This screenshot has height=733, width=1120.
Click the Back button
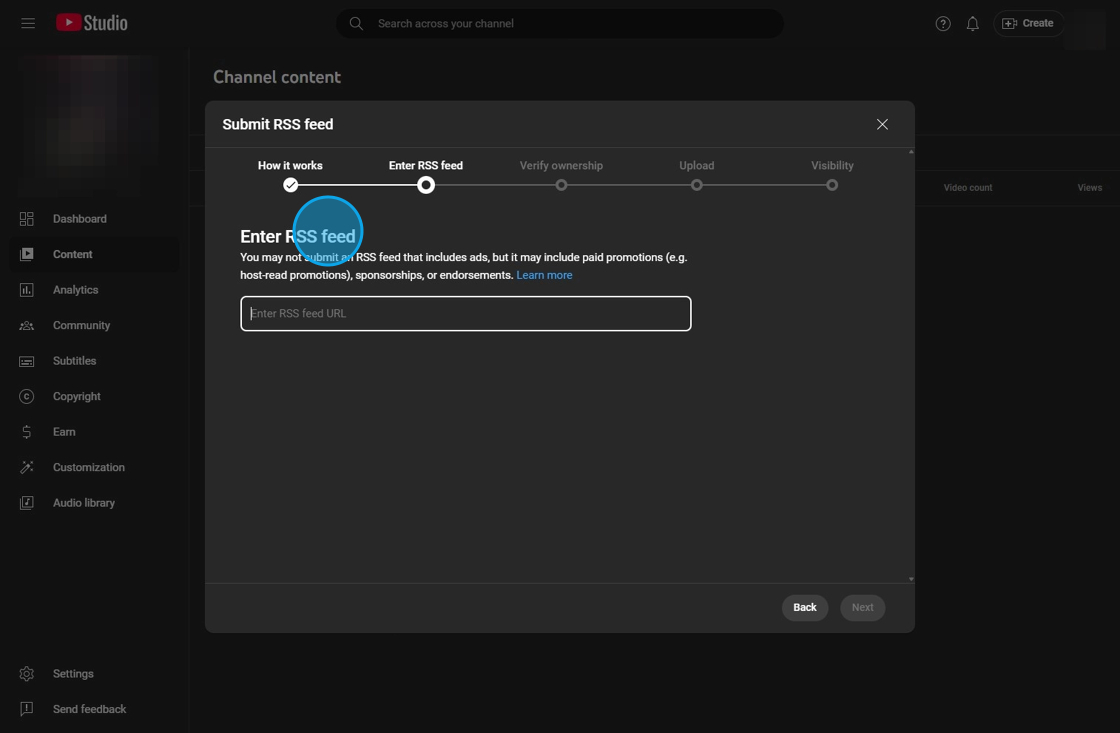point(804,607)
